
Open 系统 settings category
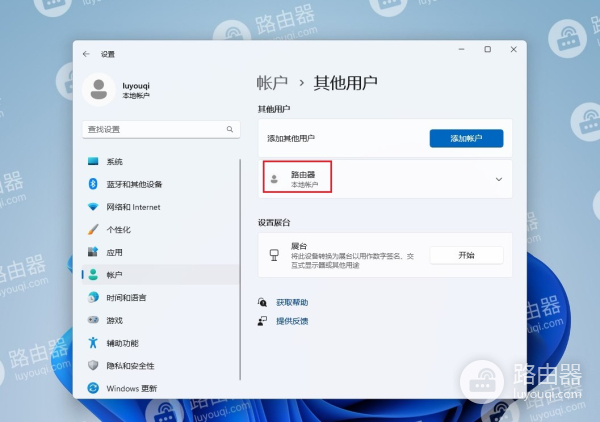coord(161,161)
